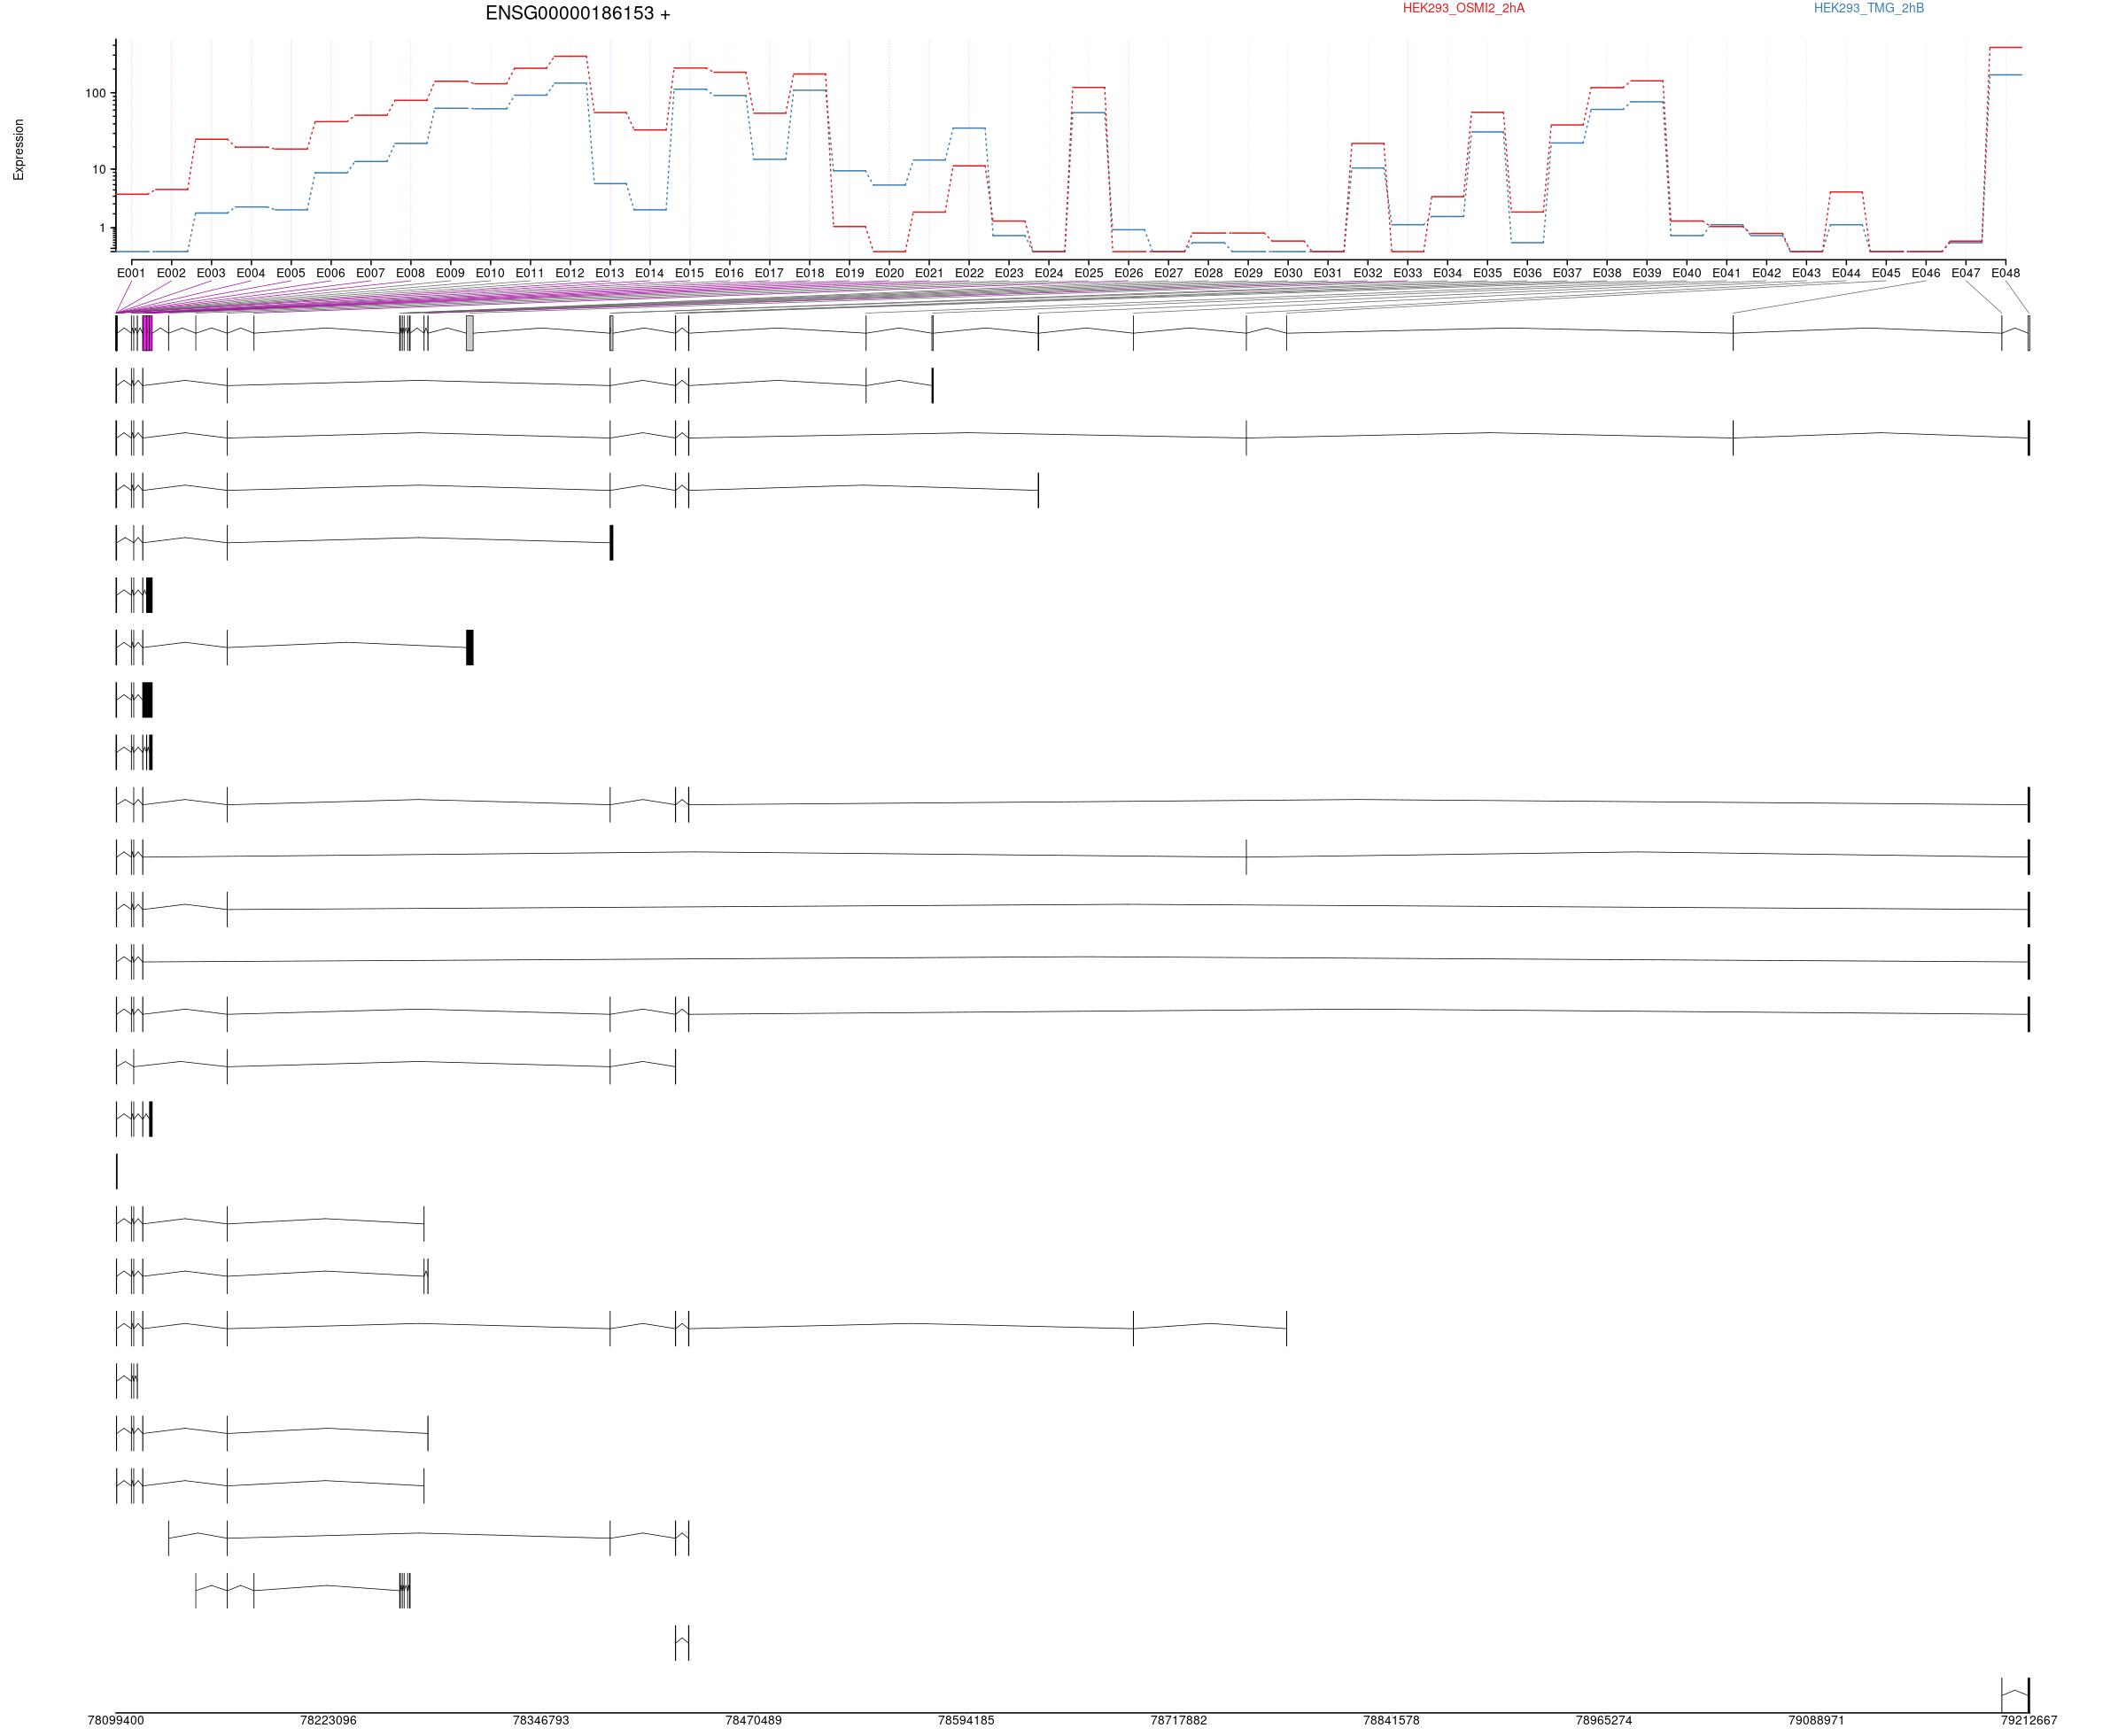Click the exon label E002
2126x1736 pixels.
(x=171, y=273)
